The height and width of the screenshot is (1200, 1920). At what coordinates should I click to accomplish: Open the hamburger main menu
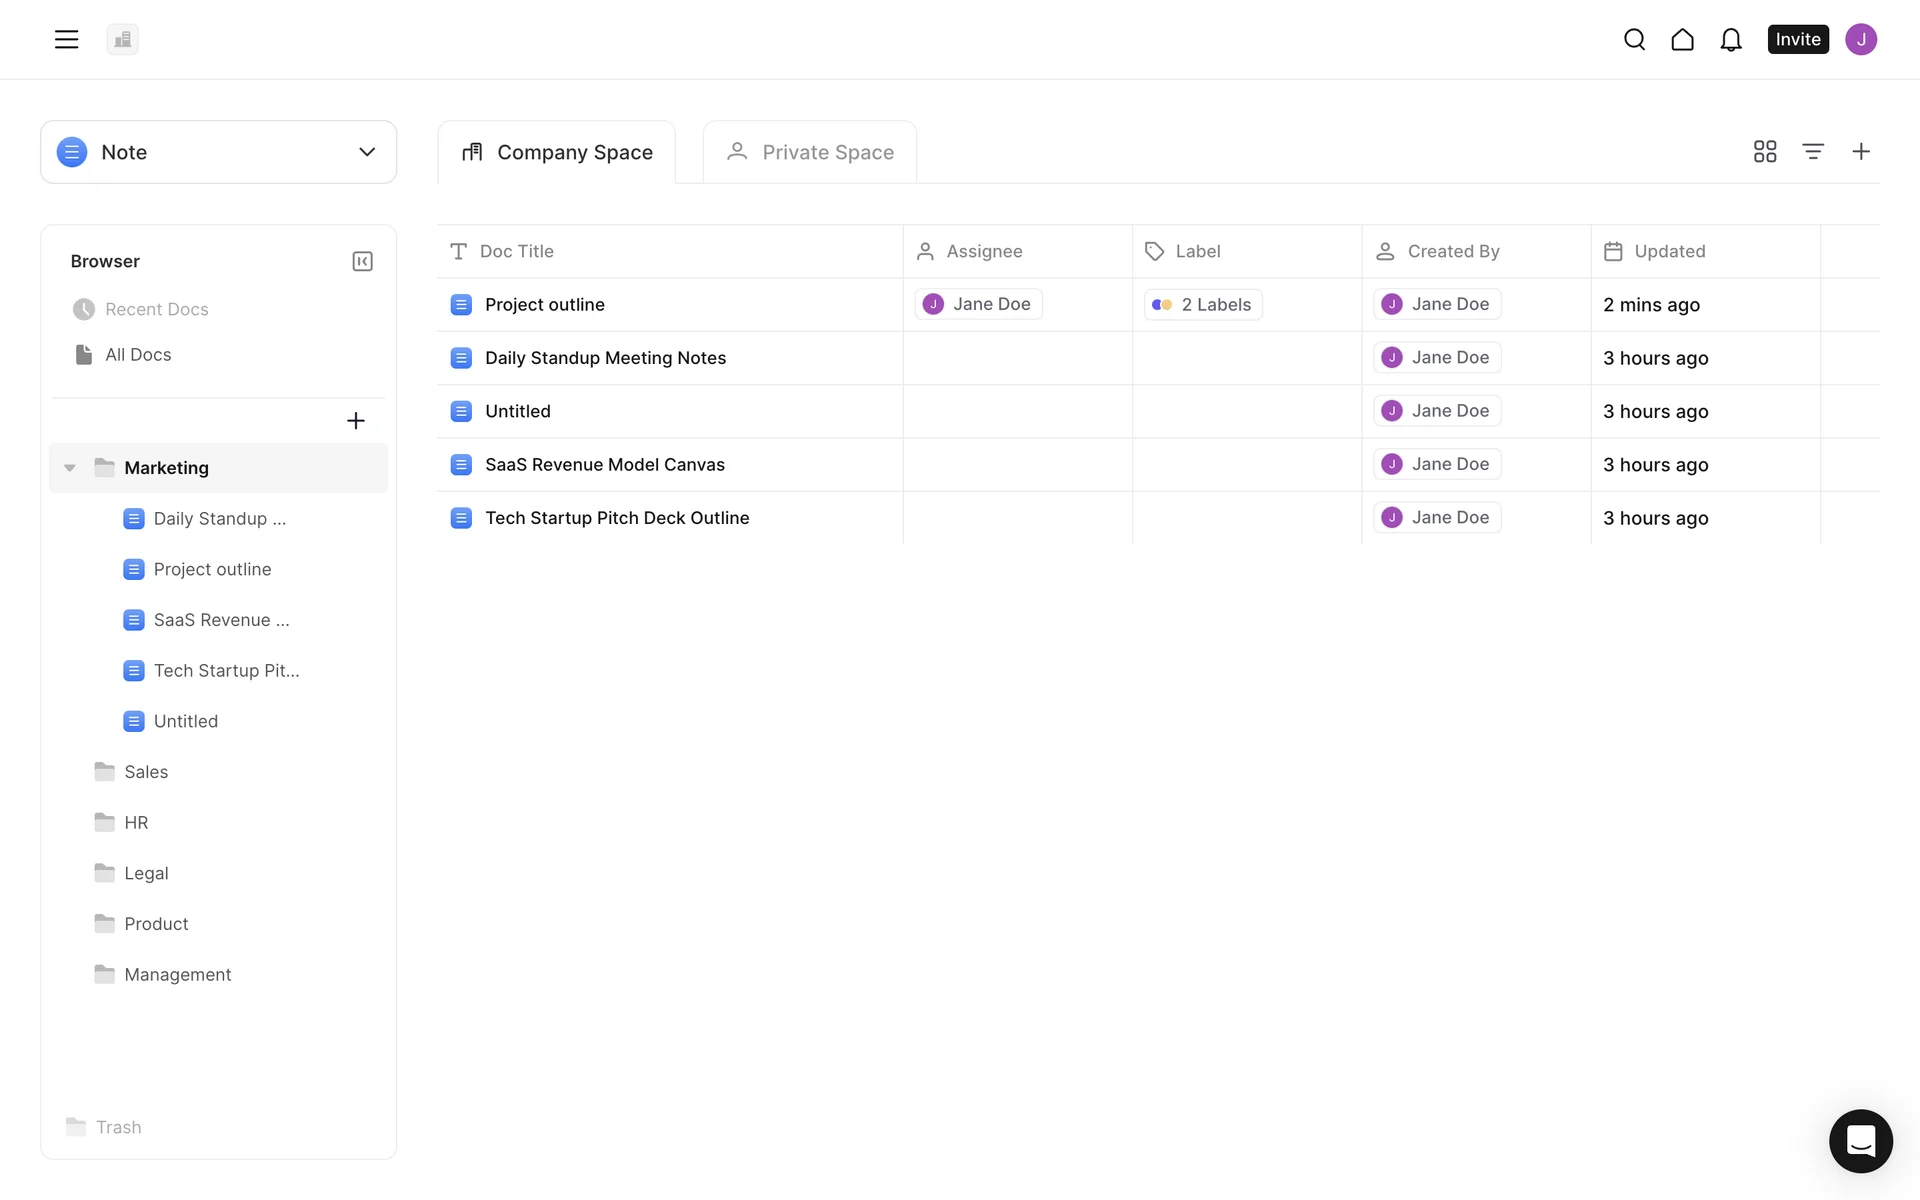[x=66, y=39]
